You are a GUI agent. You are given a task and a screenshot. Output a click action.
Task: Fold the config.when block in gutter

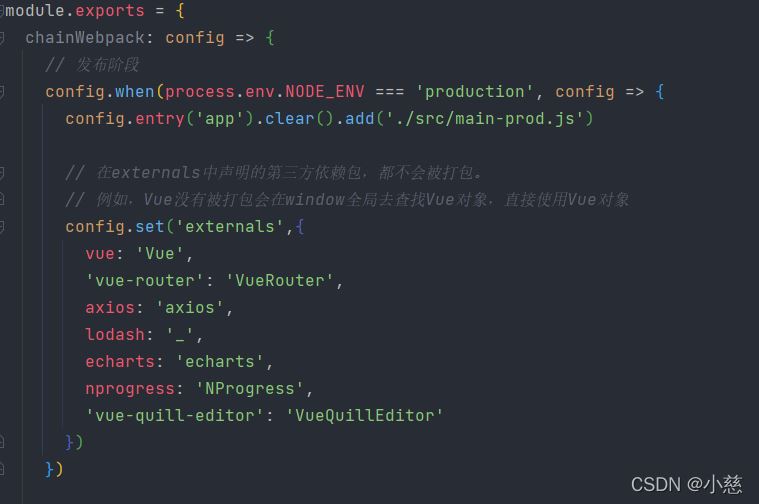[1, 92]
